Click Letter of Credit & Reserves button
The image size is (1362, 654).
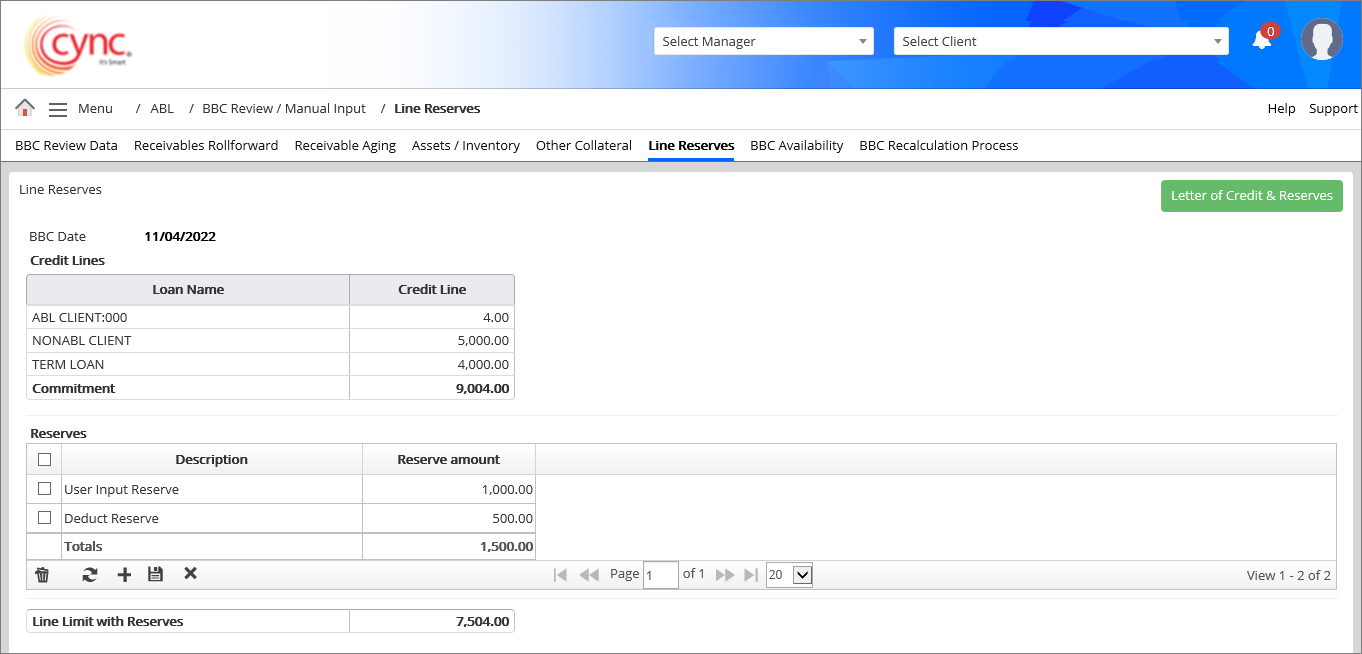point(1251,196)
